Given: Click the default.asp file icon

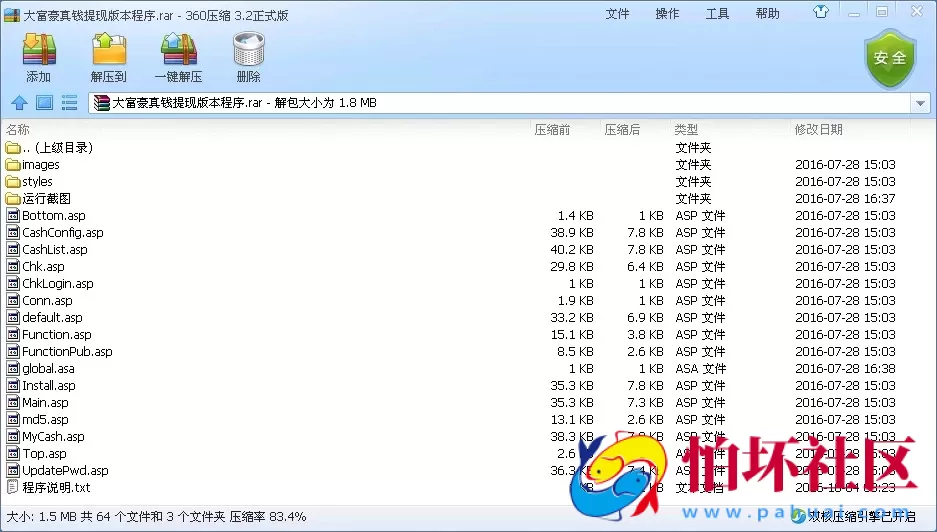Looking at the screenshot, I should [x=13, y=317].
